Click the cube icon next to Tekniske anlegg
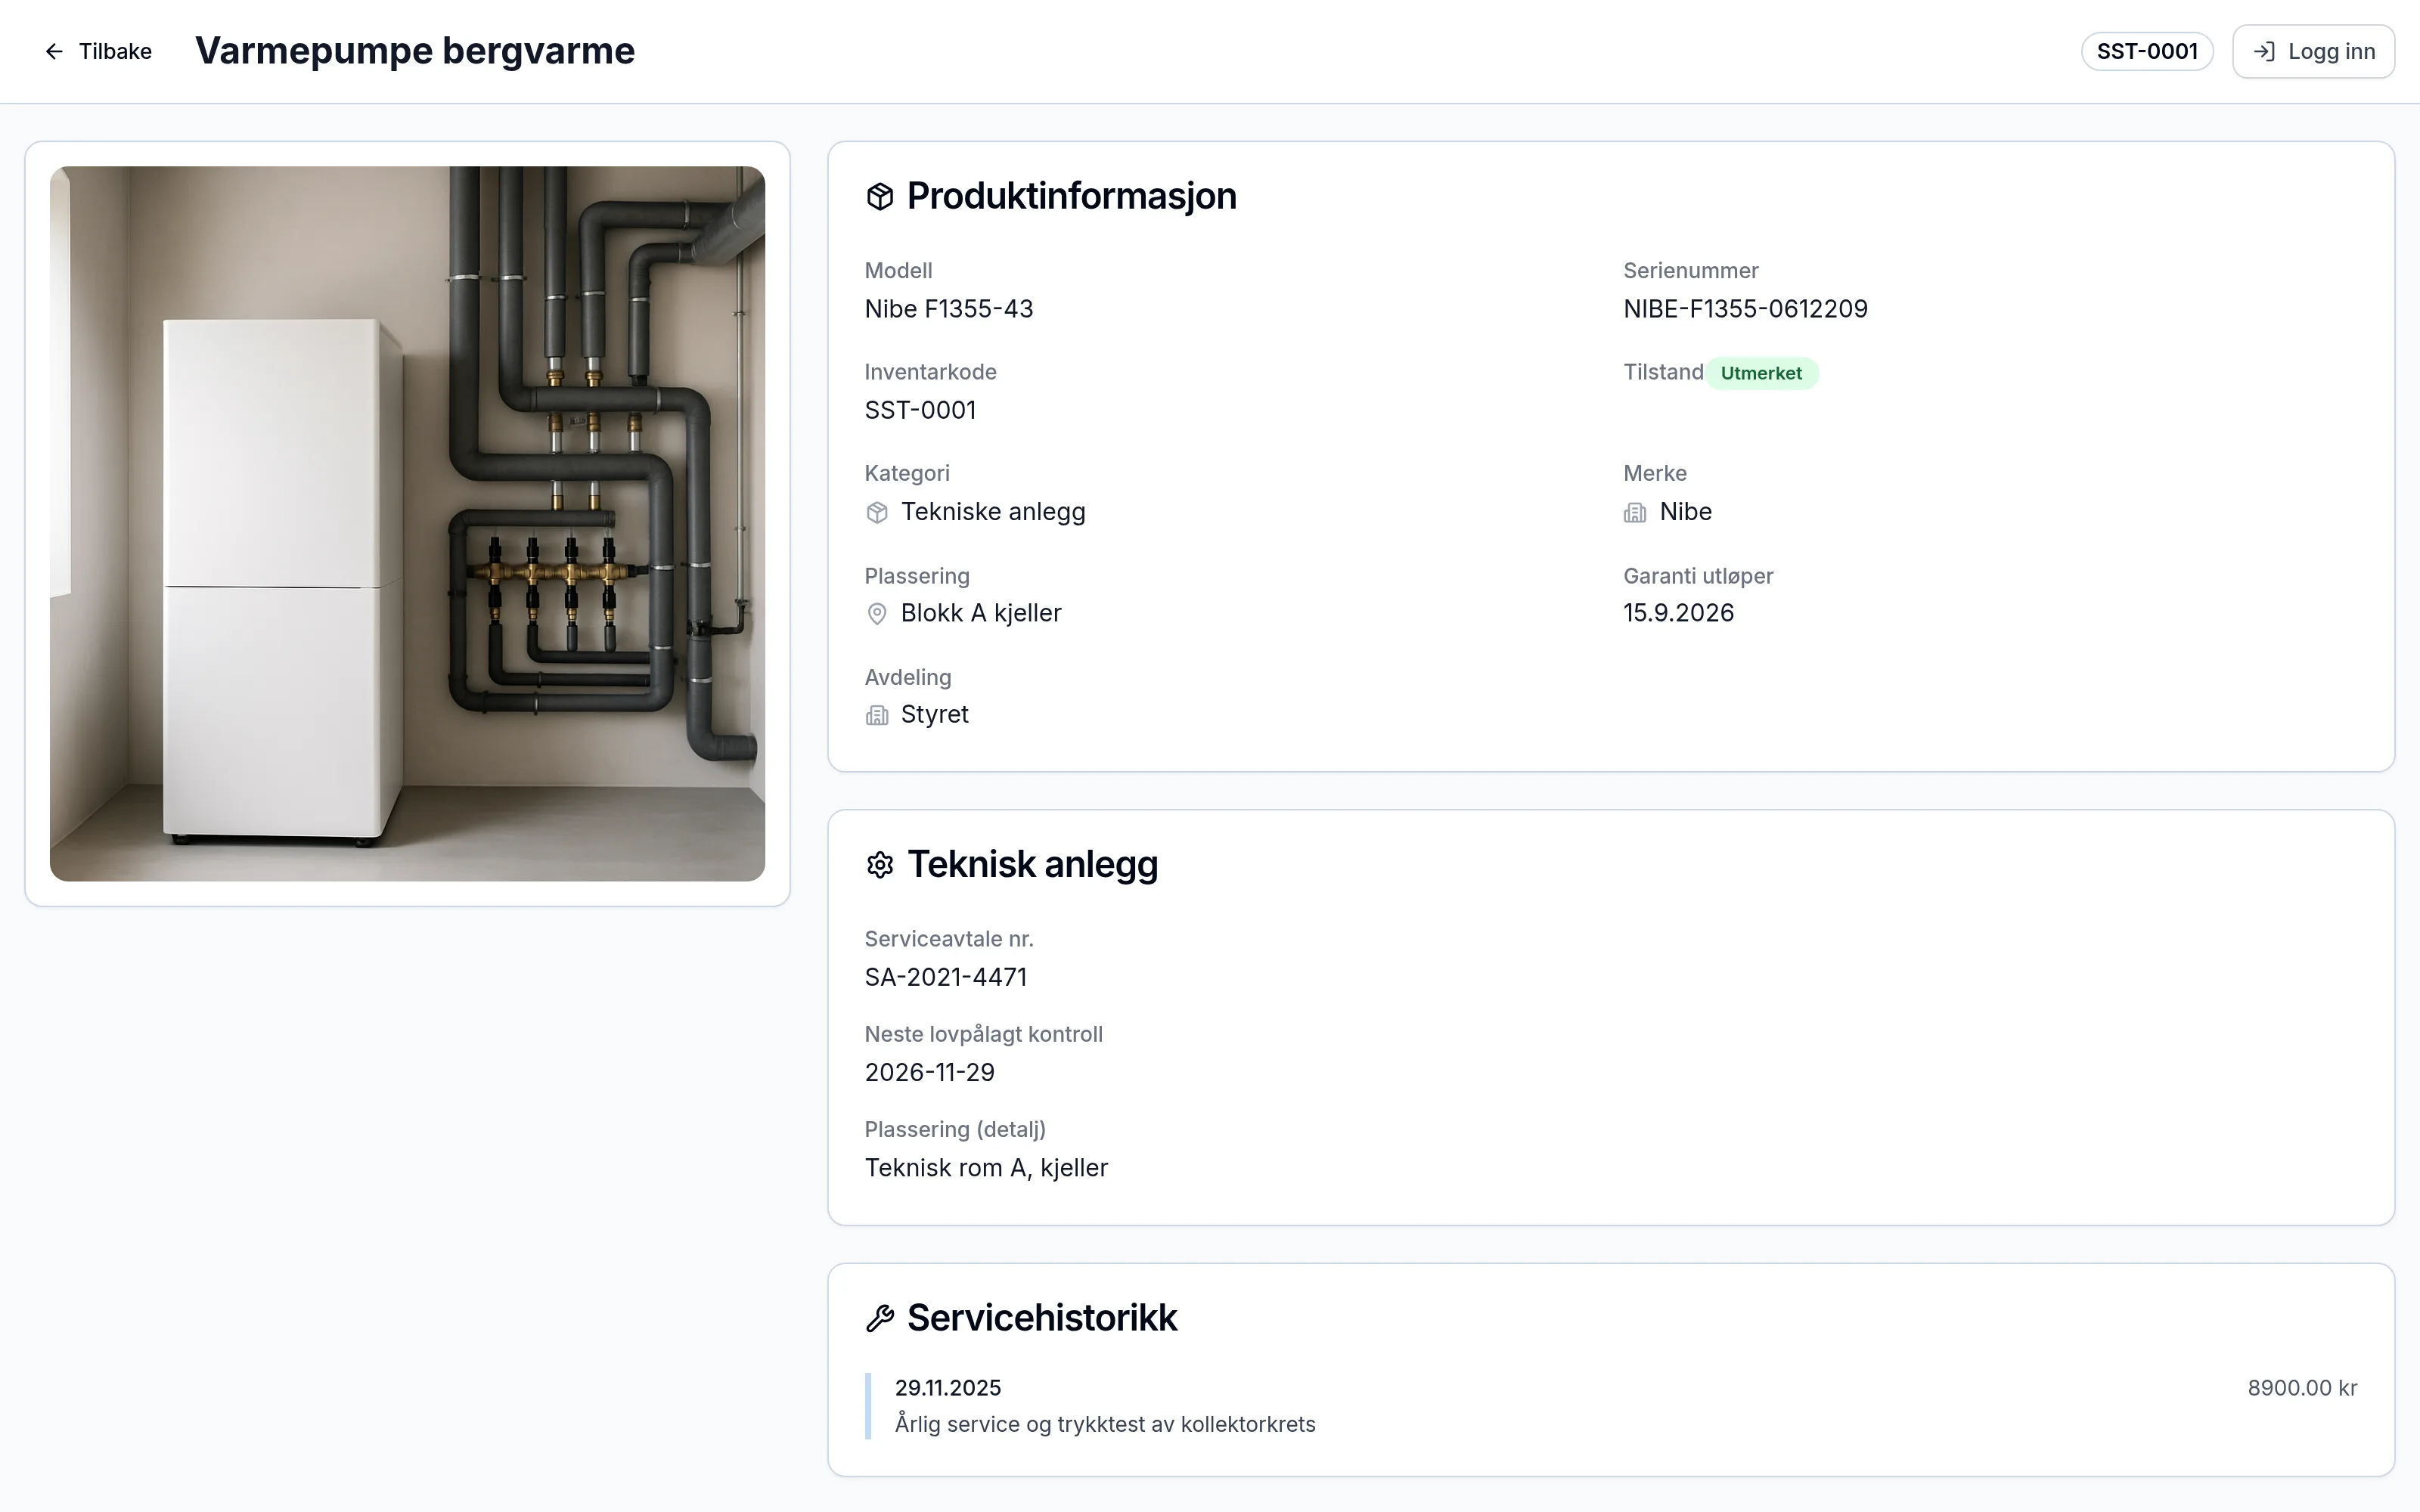 [x=877, y=512]
